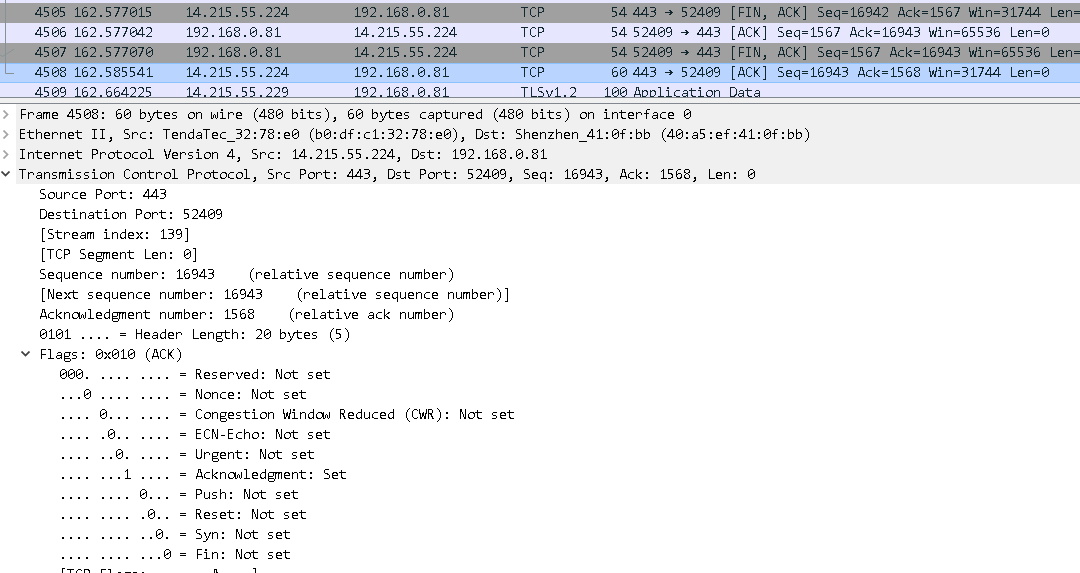Select the Acknowledgment number: 1568 field
Screen dimensions: 1080x573
147,314
